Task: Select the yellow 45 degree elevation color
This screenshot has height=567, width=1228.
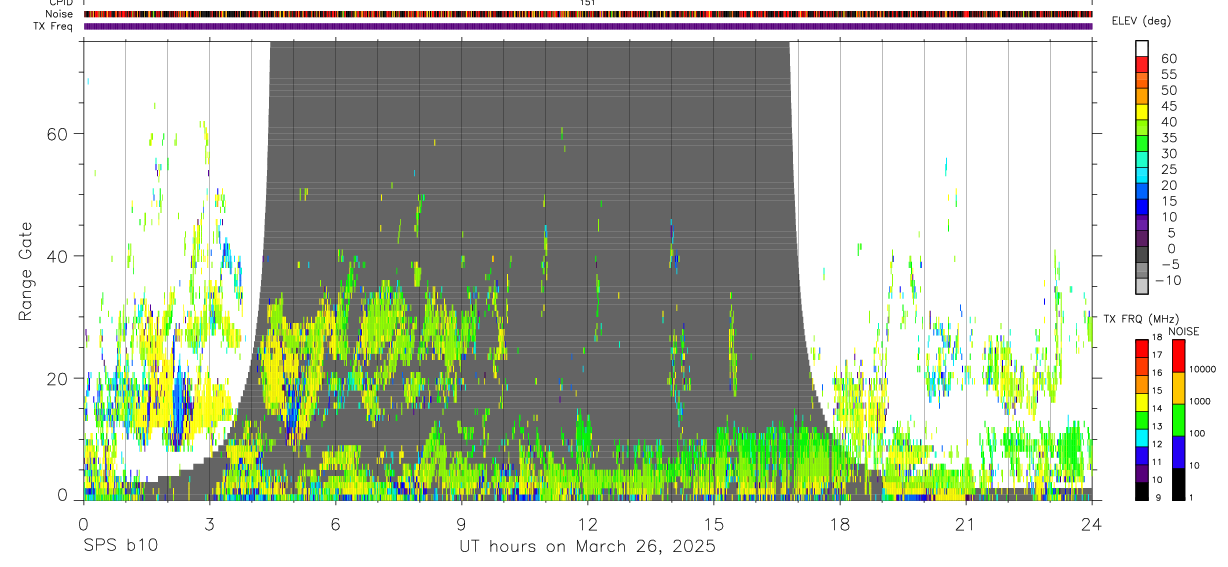Action: (1142, 112)
